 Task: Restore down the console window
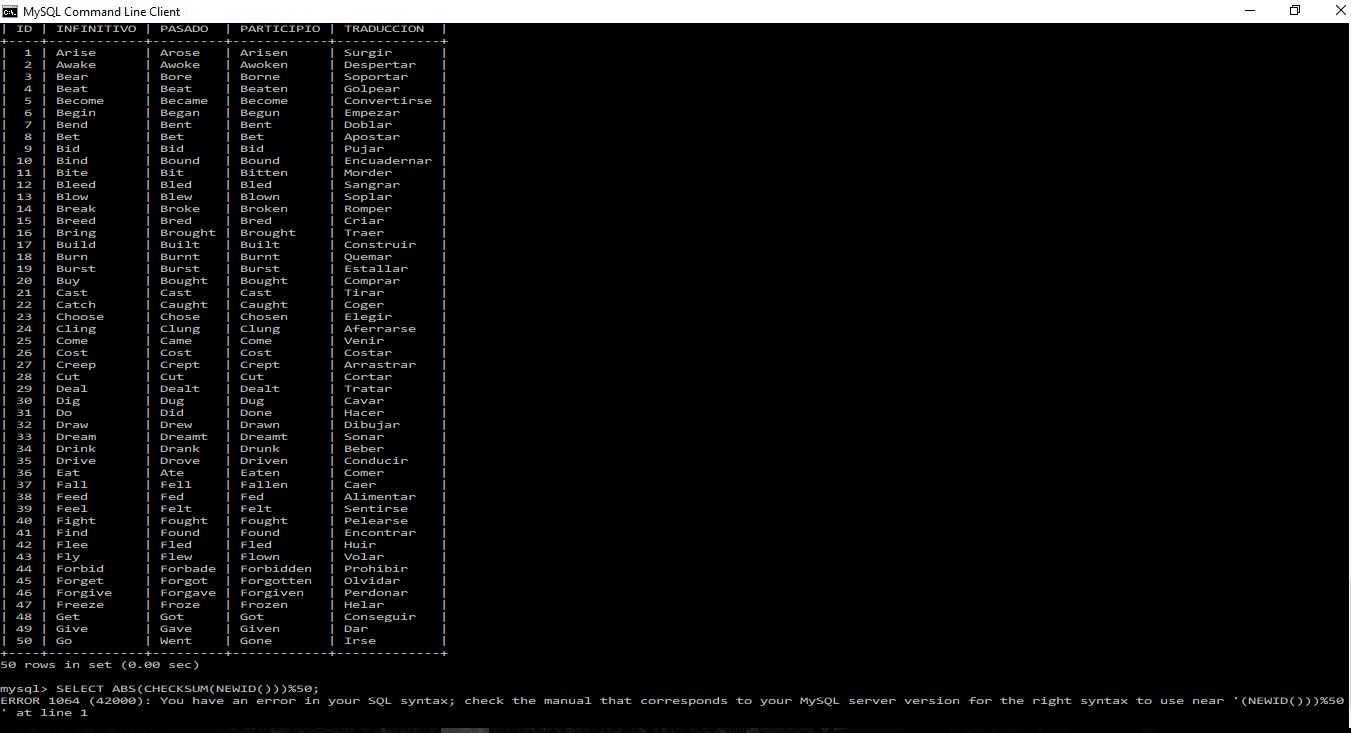pos(1295,11)
